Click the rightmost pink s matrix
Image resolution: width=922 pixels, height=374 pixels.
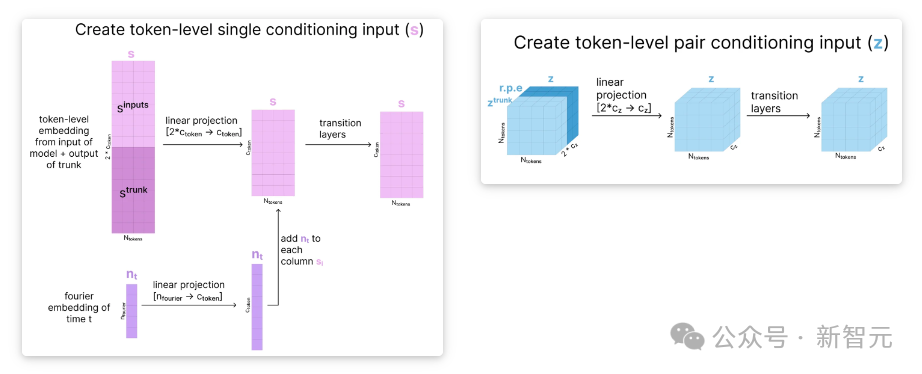point(401,155)
